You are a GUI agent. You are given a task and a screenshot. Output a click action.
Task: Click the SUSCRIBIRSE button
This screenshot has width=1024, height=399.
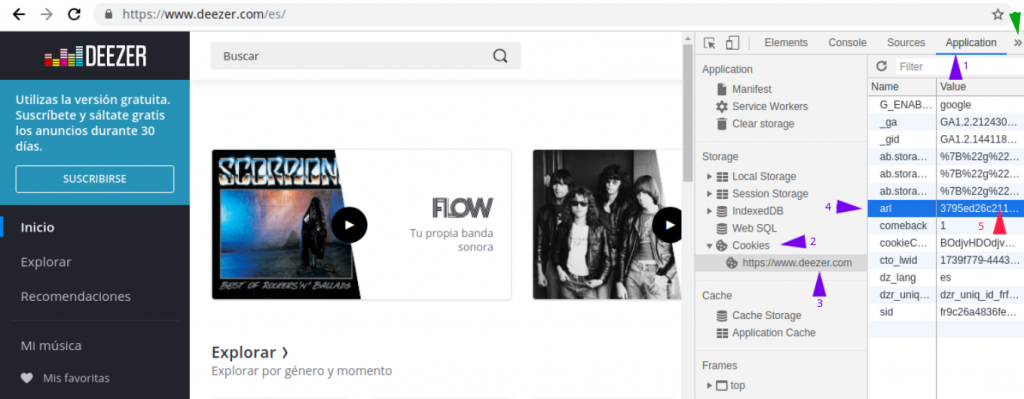tap(95, 179)
